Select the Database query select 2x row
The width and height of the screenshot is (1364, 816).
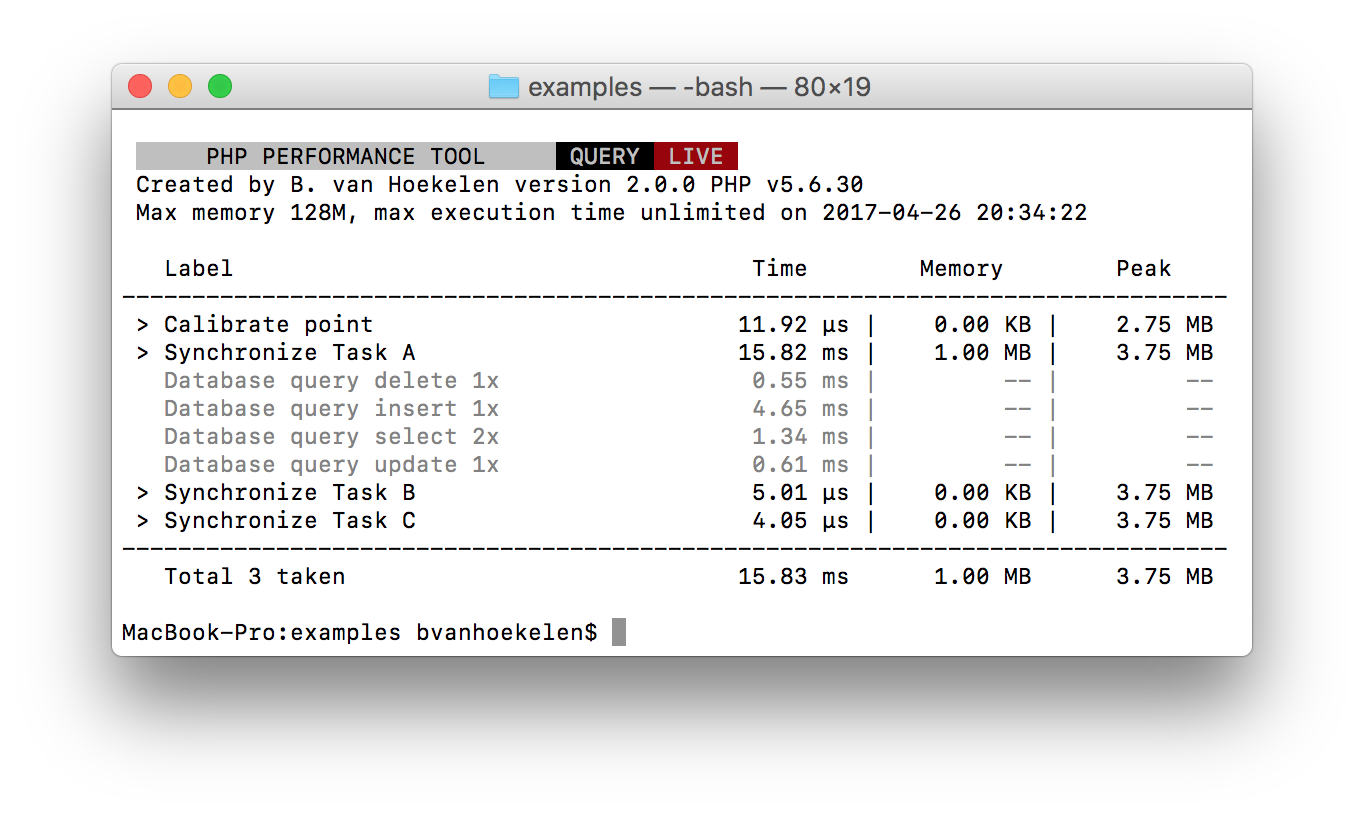coord(330,436)
